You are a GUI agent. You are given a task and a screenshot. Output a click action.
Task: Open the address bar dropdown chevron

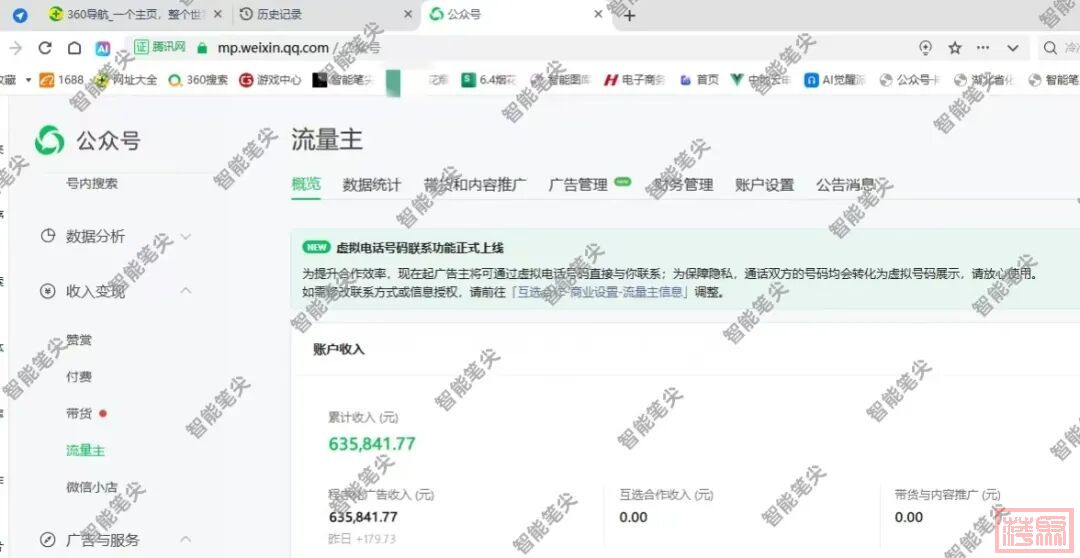pyautogui.click(x=1012, y=48)
